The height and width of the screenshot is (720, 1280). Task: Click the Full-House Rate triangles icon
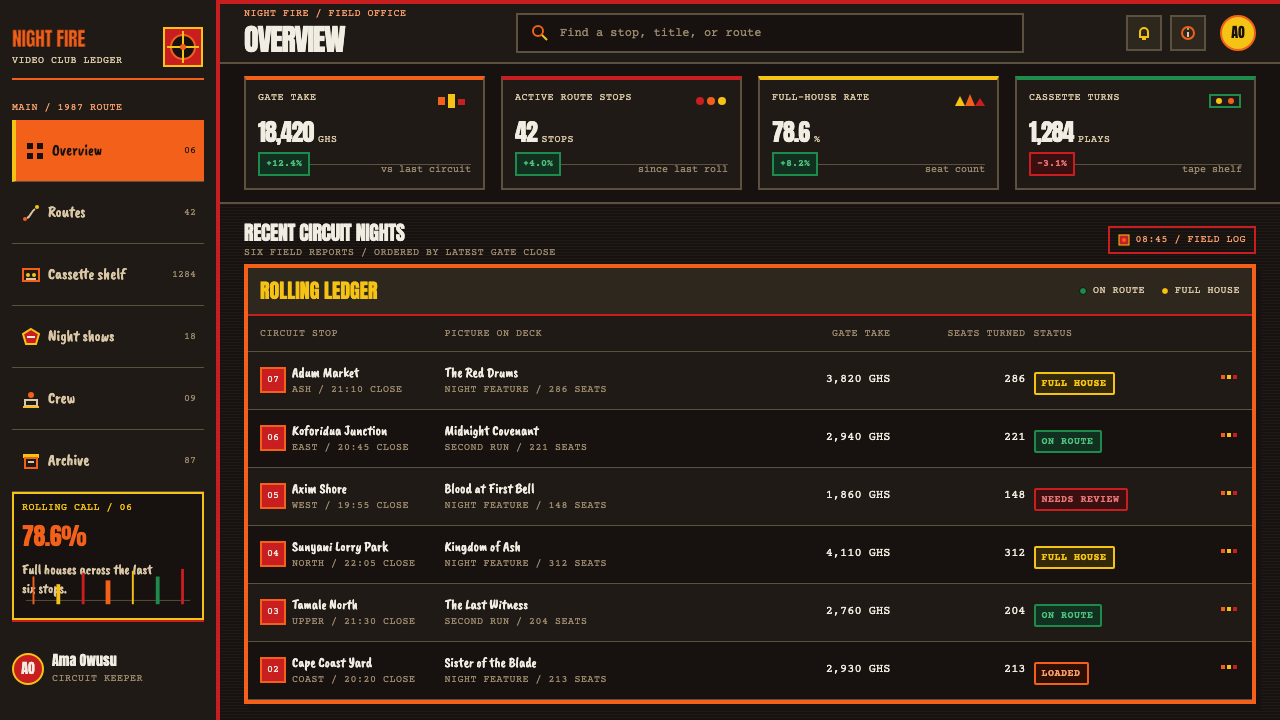[x=969, y=101]
